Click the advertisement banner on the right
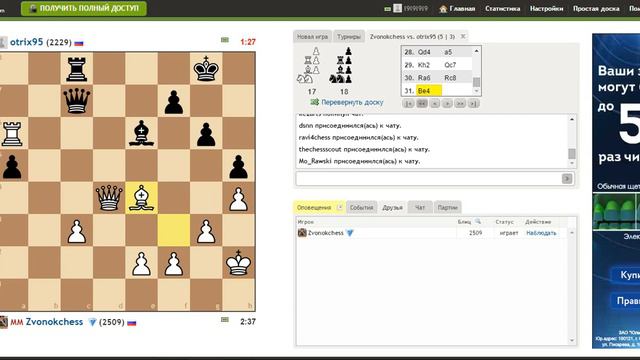This screenshot has width=640, height=360. (x=616, y=191)
